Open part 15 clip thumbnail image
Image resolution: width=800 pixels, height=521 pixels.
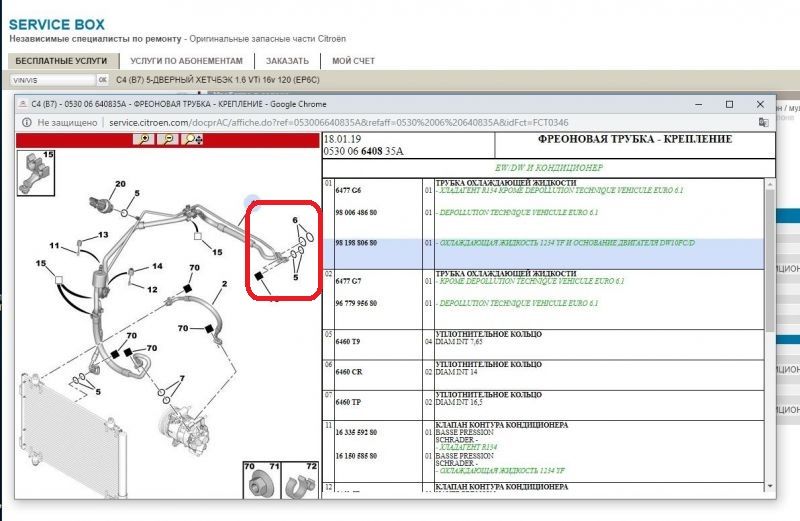pyautogui.click(x=36, y=171)
